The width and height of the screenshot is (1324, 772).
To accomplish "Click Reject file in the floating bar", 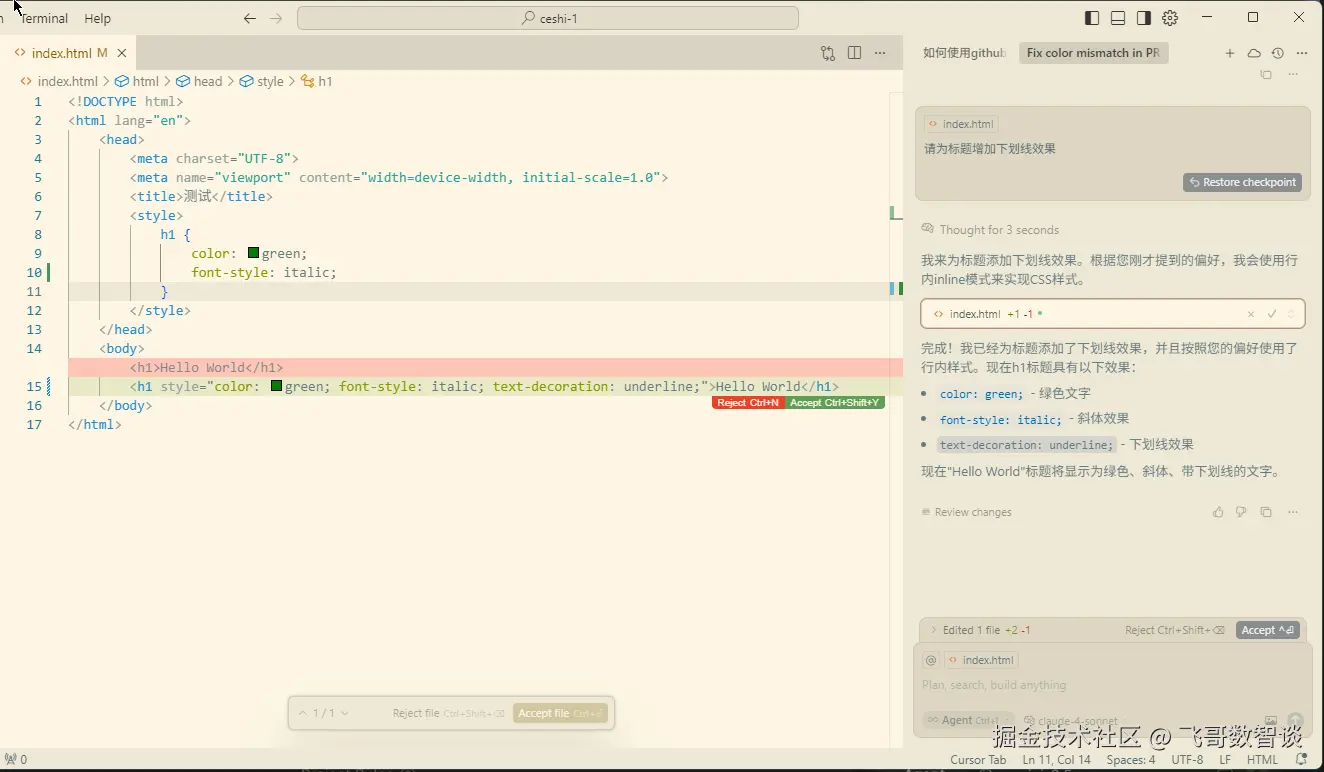I will (x=448, y=713).
